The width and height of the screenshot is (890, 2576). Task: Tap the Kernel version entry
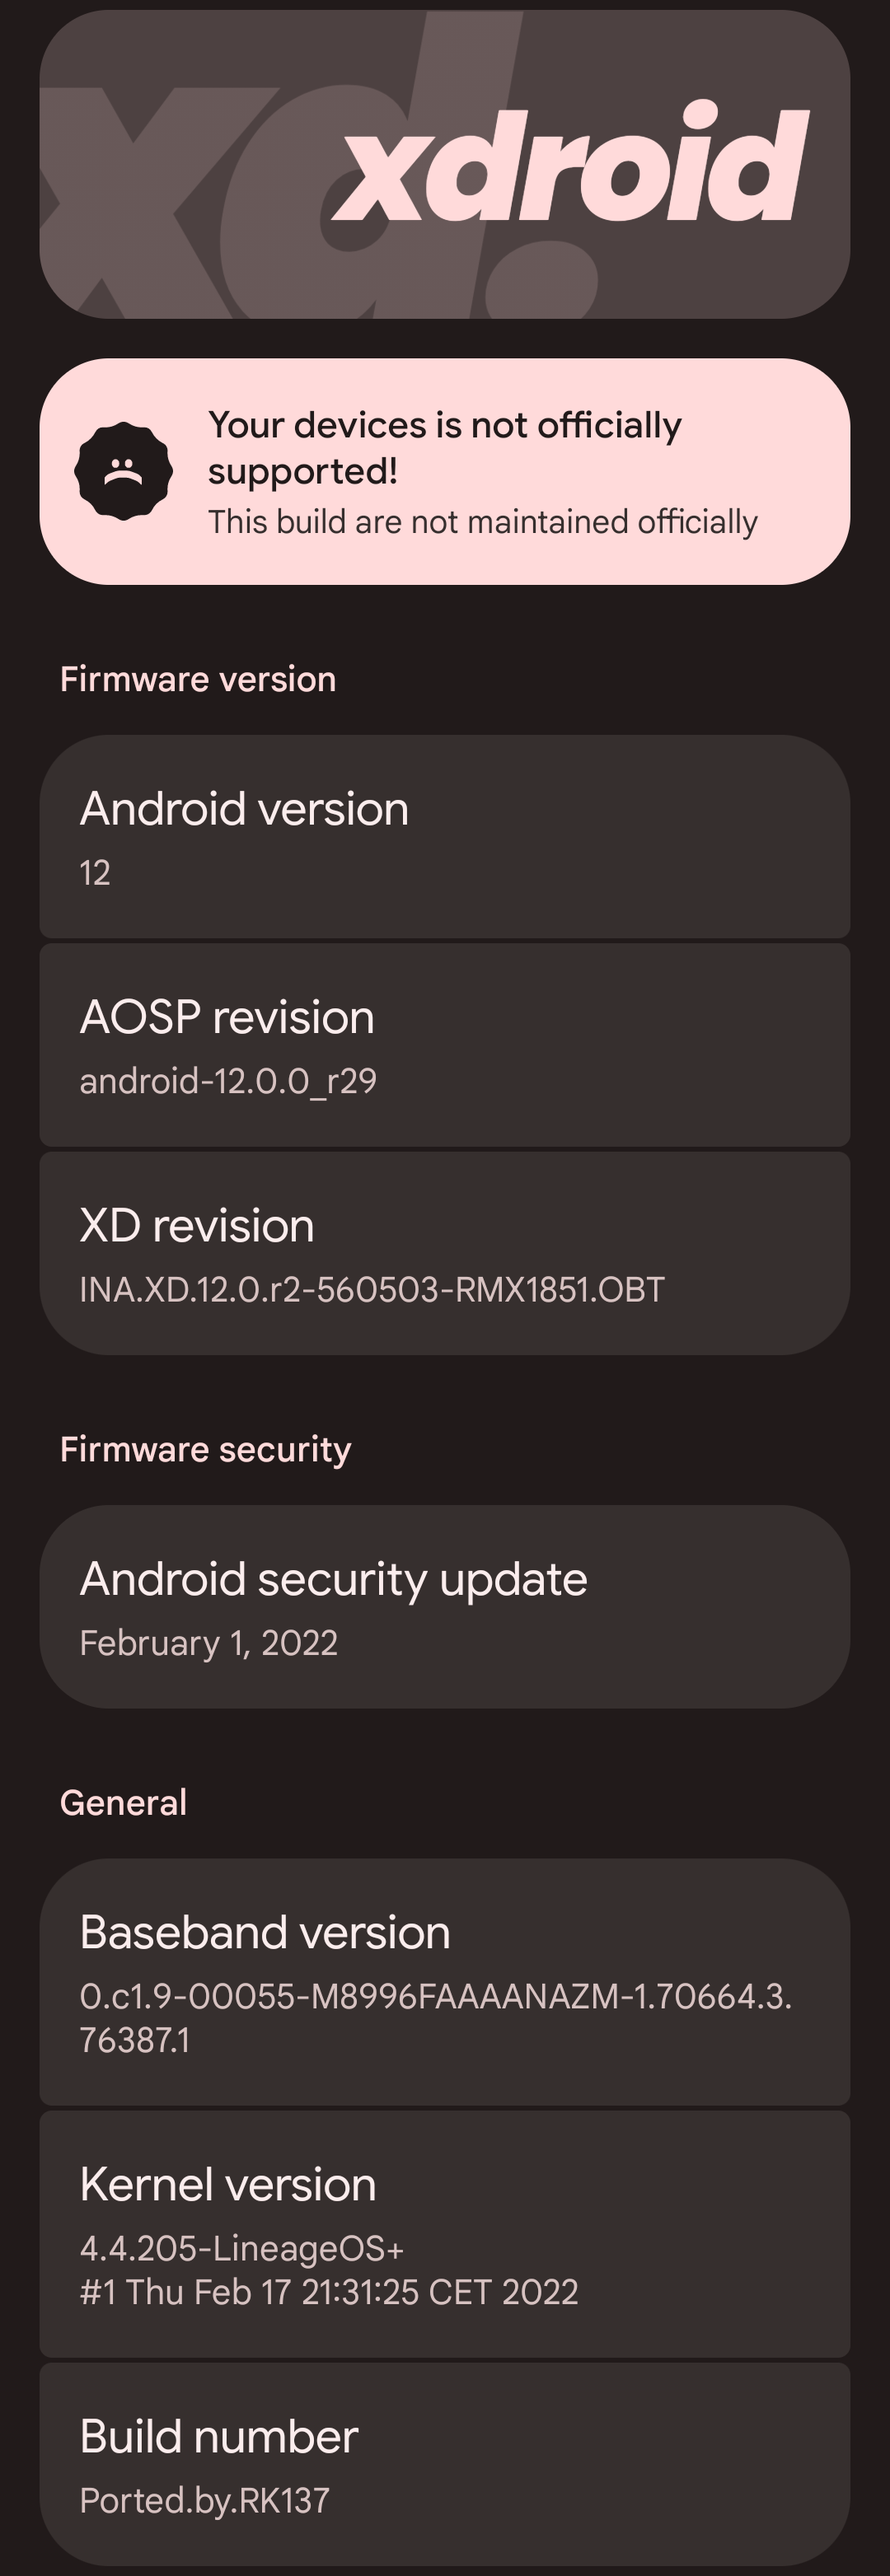point(445,2234)
